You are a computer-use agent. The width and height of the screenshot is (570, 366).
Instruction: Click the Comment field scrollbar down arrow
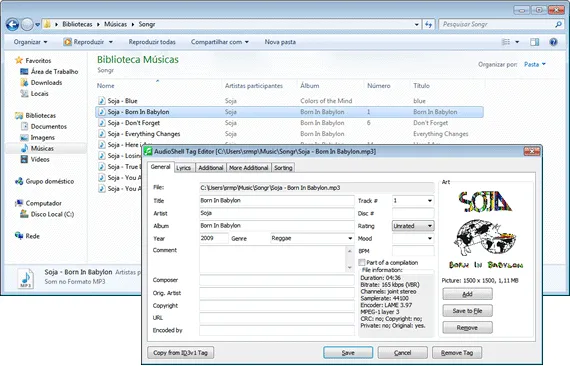(349, 268)
